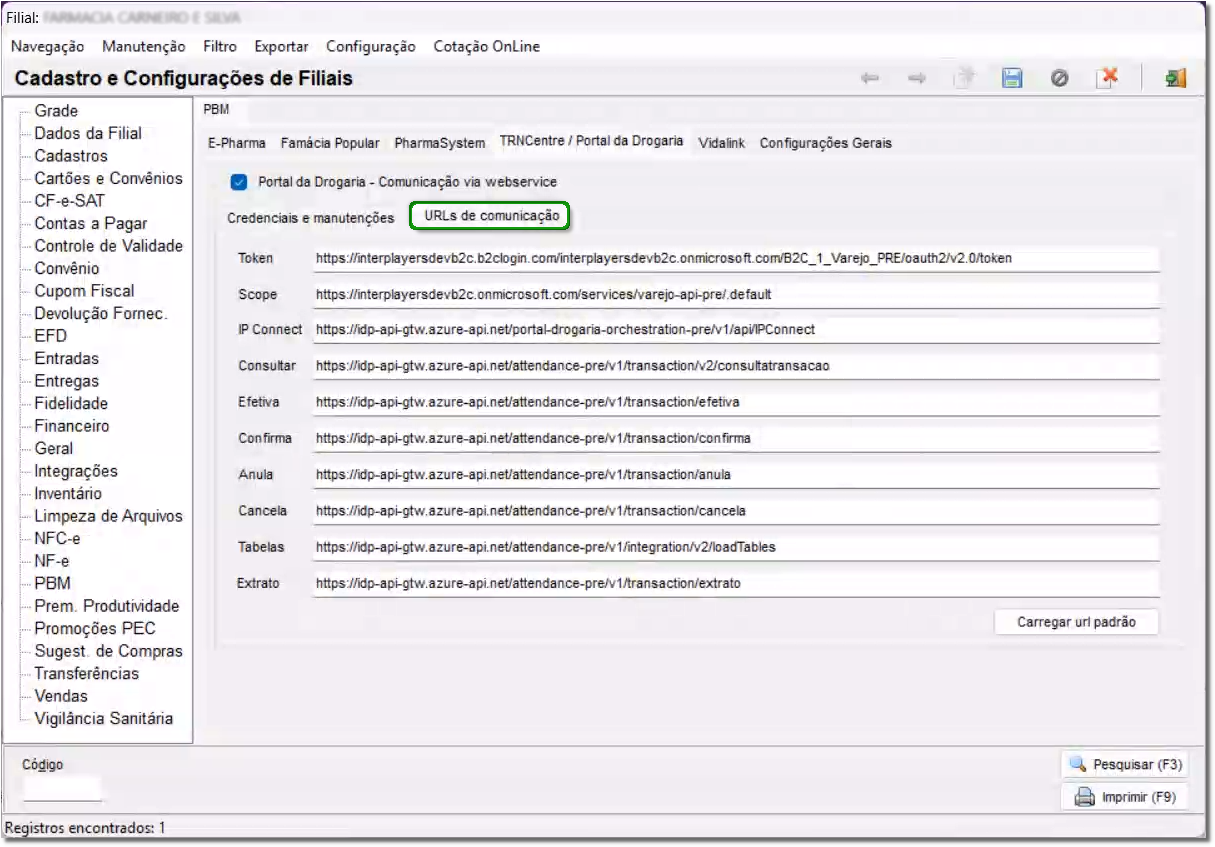1215x847 pixels.
Task: Click the Cancela URL field
Action: (735, 511)
